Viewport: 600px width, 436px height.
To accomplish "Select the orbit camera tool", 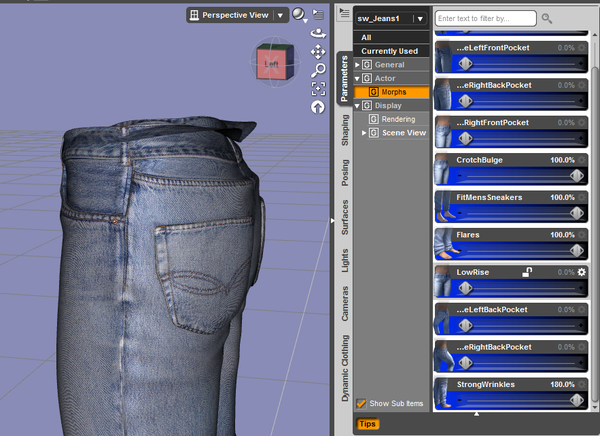I will (318, 34).
